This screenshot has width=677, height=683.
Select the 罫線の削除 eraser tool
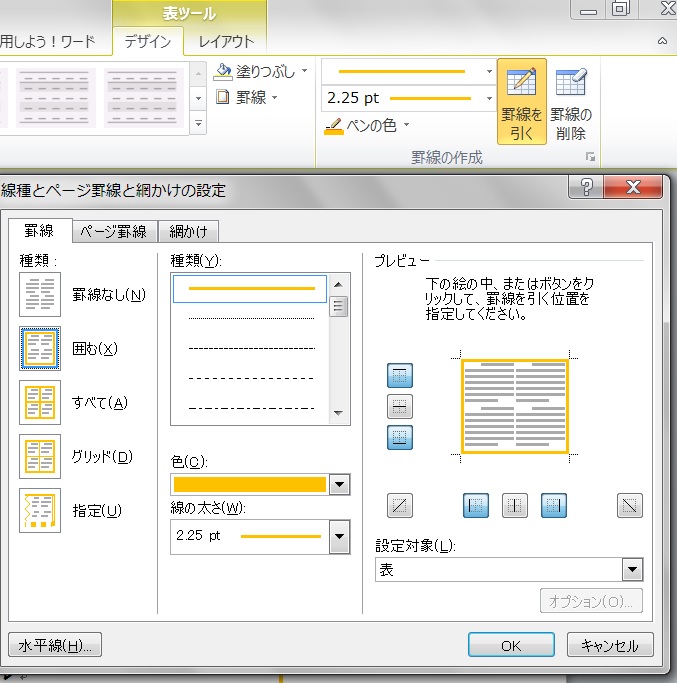coord(571,101)
